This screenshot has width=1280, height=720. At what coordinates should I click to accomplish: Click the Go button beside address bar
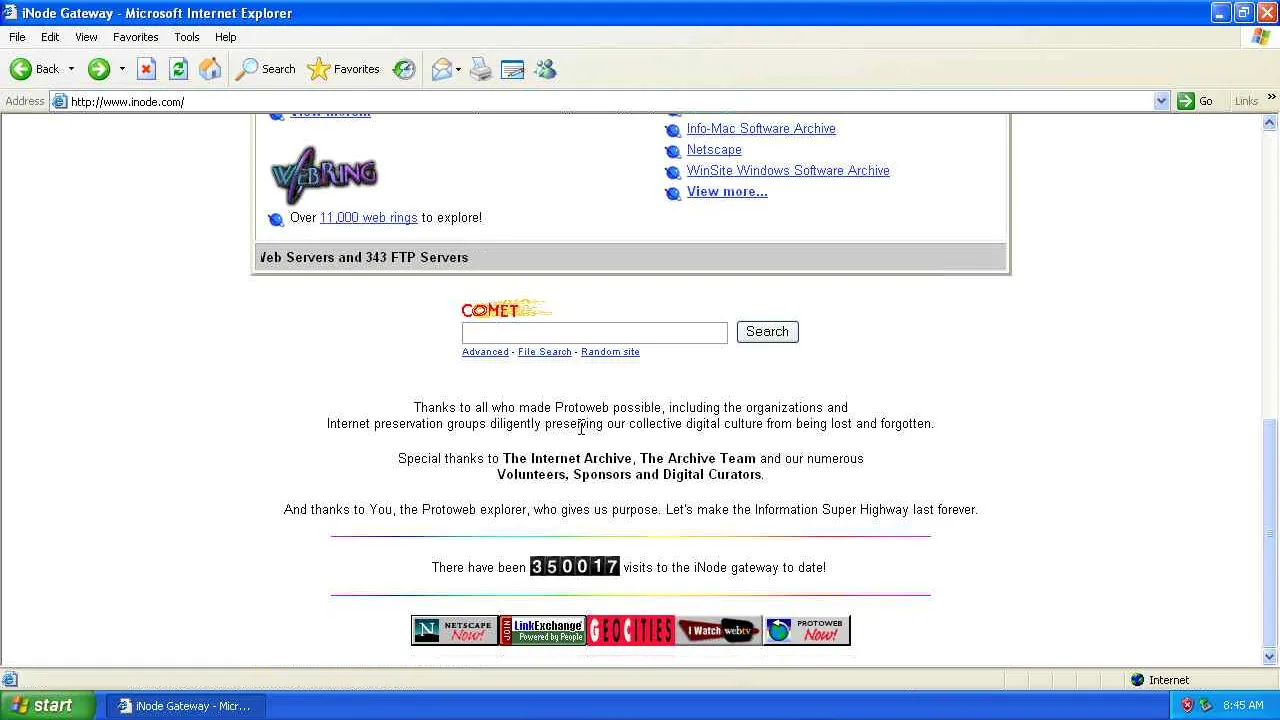(1195, 101)
